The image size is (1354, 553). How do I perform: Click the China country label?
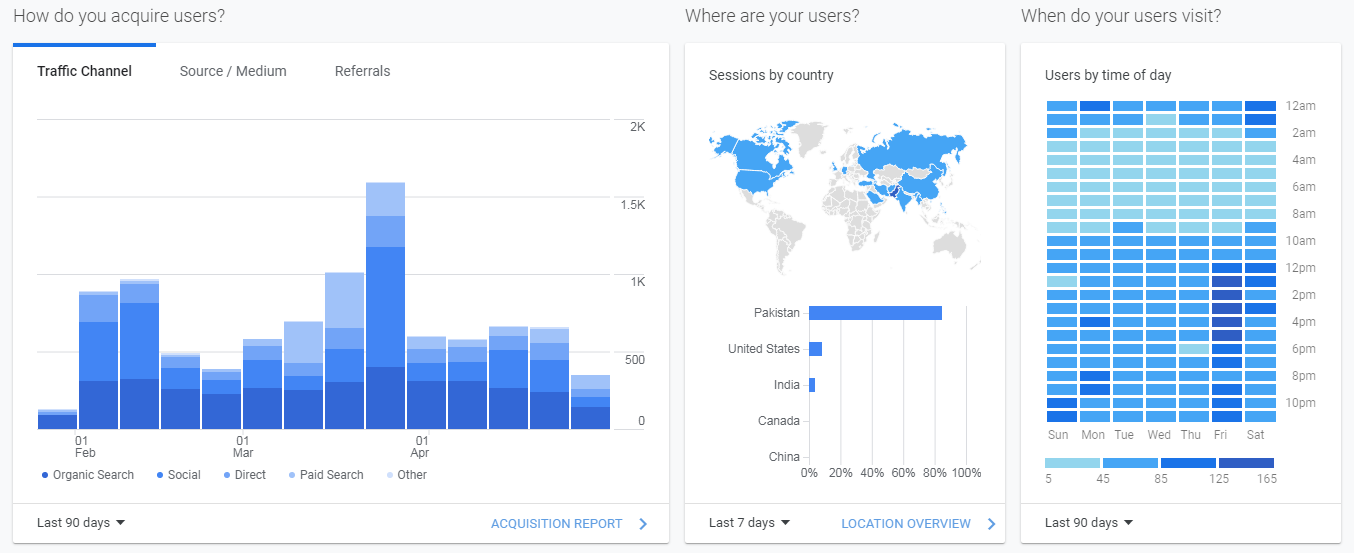pyautogui.click(x=784, y=457)
